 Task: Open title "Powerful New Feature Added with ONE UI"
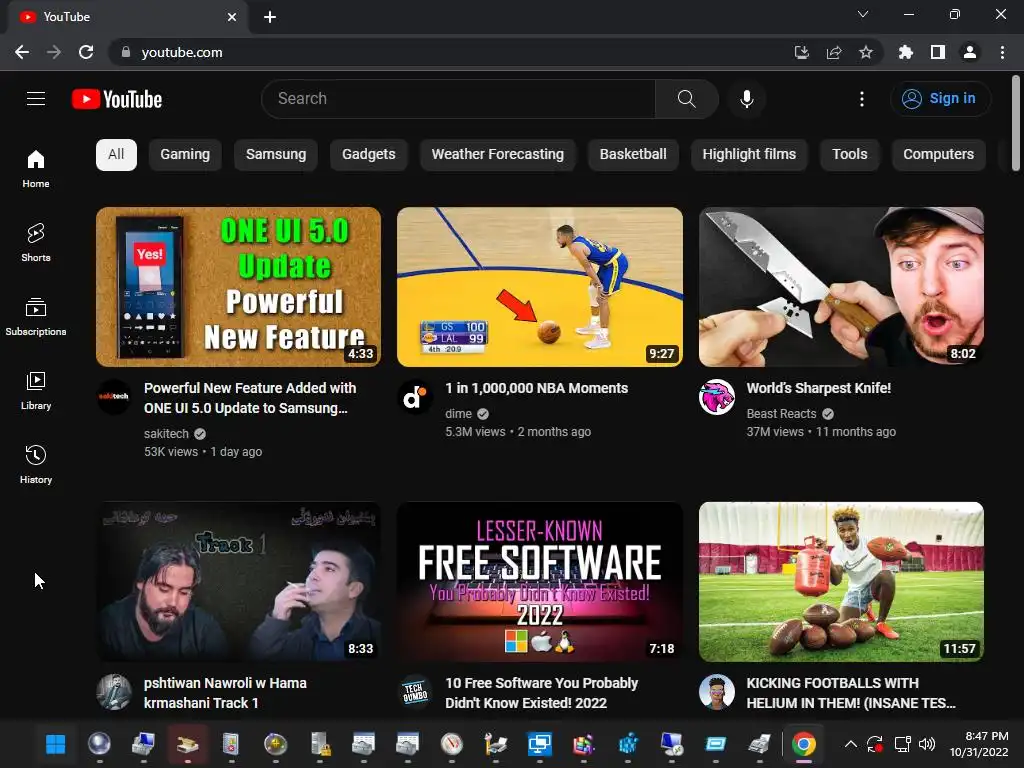click(250, 398)
